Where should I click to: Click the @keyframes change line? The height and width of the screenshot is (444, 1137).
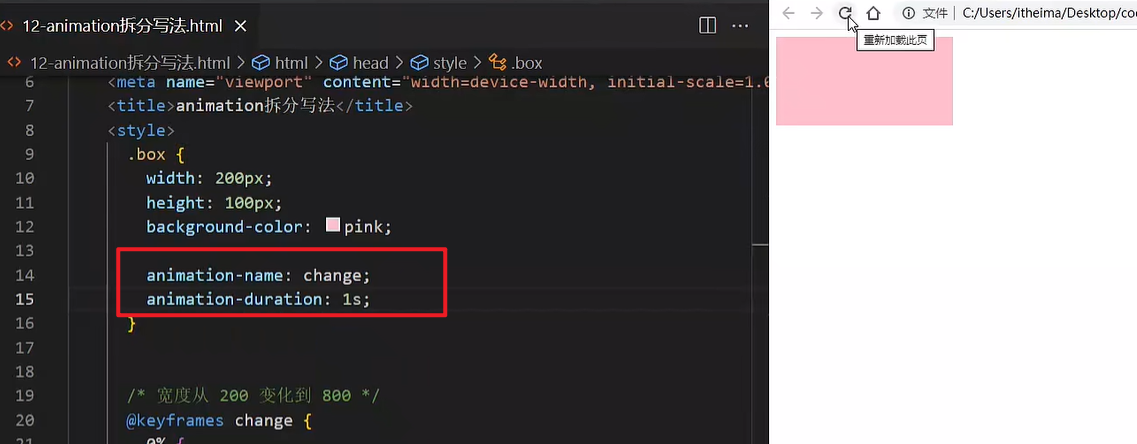[210, 420]
